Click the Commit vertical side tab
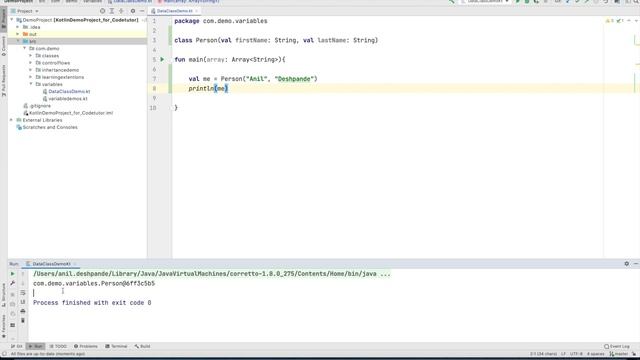The width and height of the screenshot is (640, 360). point(4,46)
